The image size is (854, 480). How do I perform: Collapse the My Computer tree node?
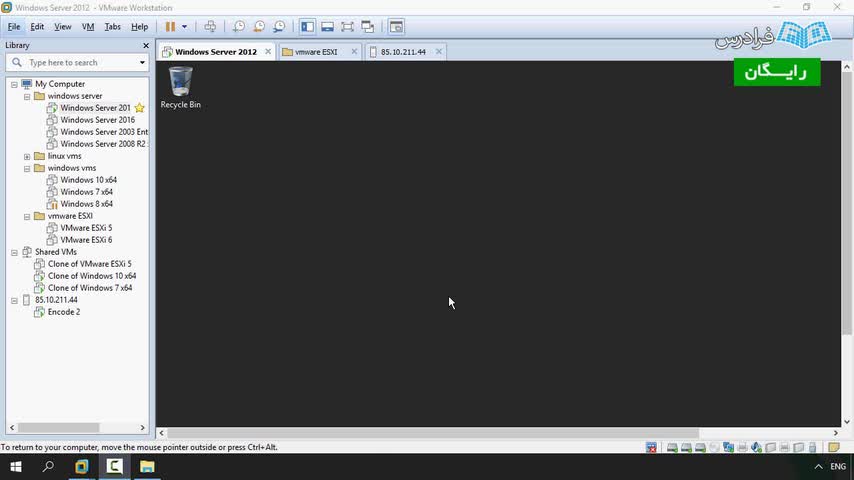pos(14,84)
